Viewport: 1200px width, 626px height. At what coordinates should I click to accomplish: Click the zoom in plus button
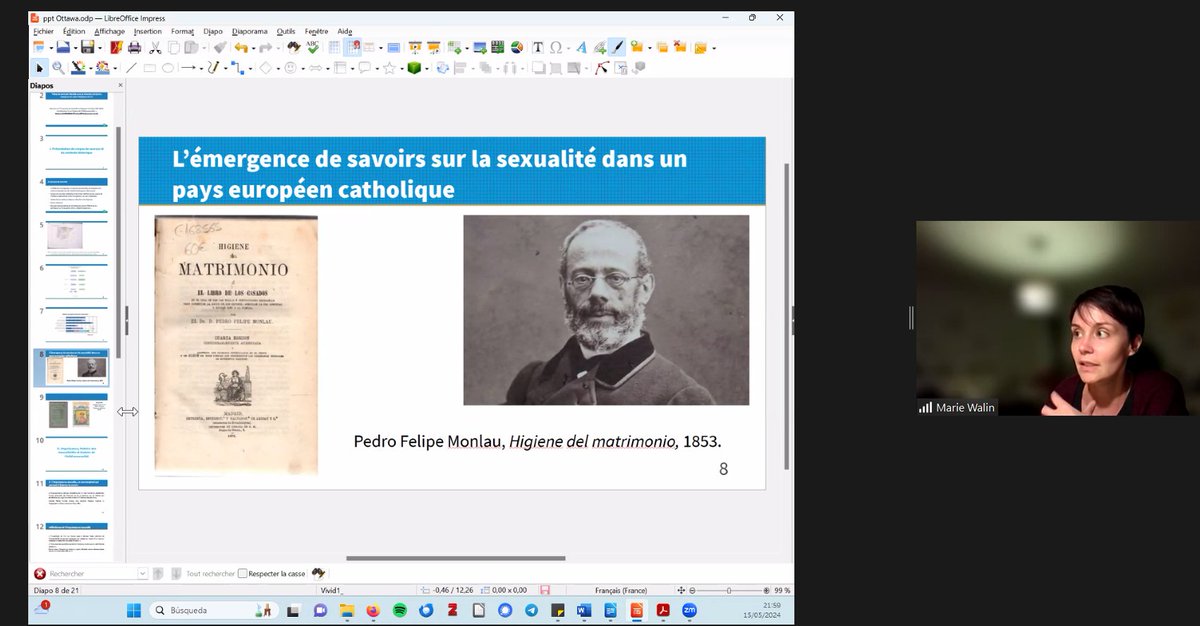point(766,591)
